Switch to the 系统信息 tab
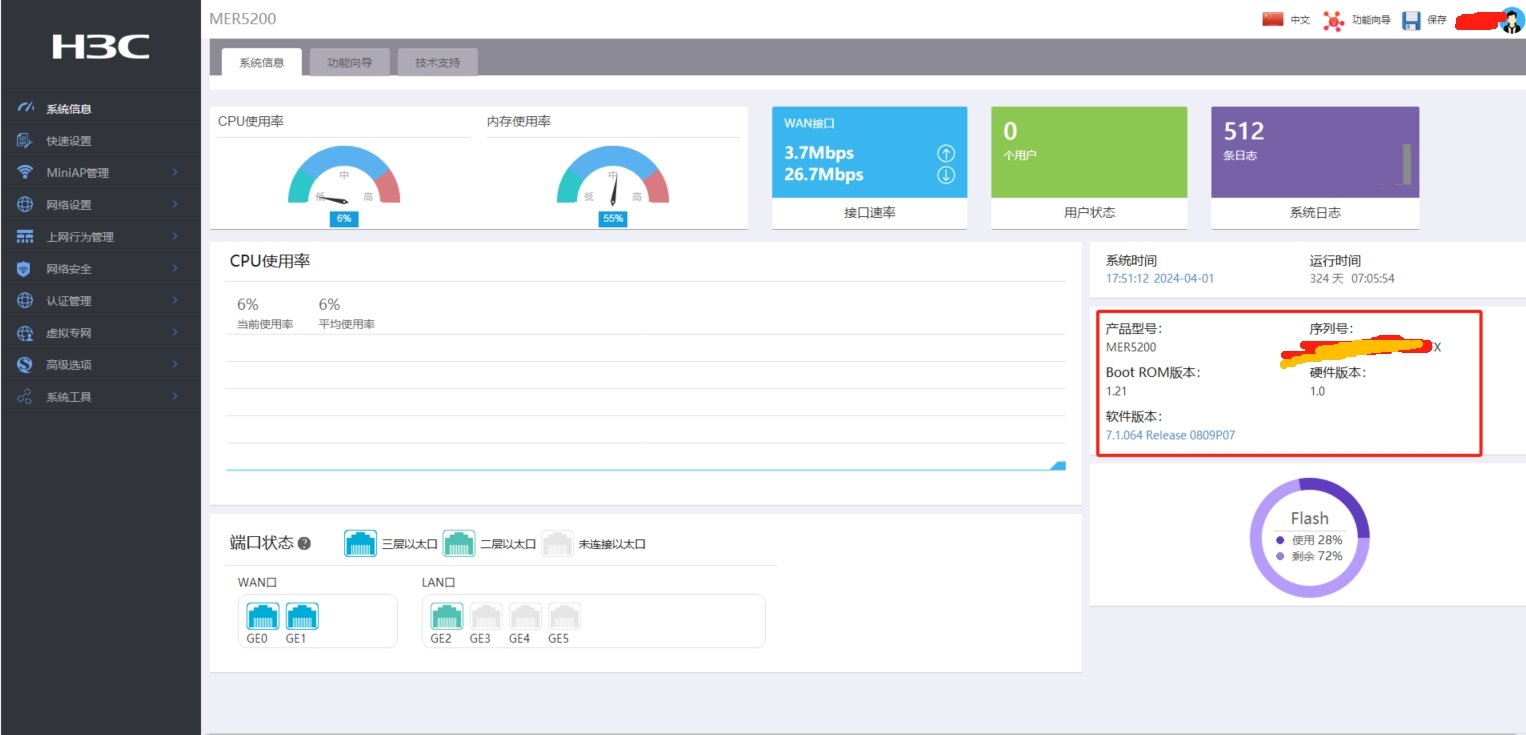The image size is (1526, 735). point(262,62)
